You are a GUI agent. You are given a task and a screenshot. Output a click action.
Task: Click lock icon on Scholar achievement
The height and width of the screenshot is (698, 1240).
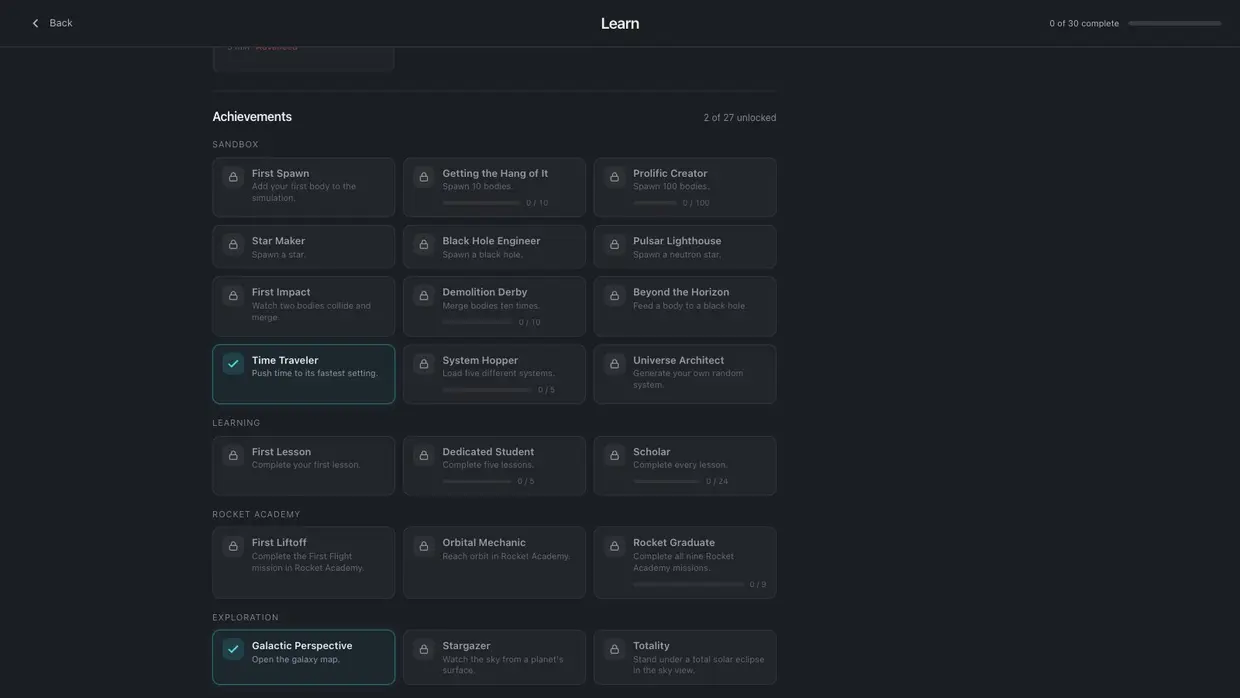tap(615, 455)
